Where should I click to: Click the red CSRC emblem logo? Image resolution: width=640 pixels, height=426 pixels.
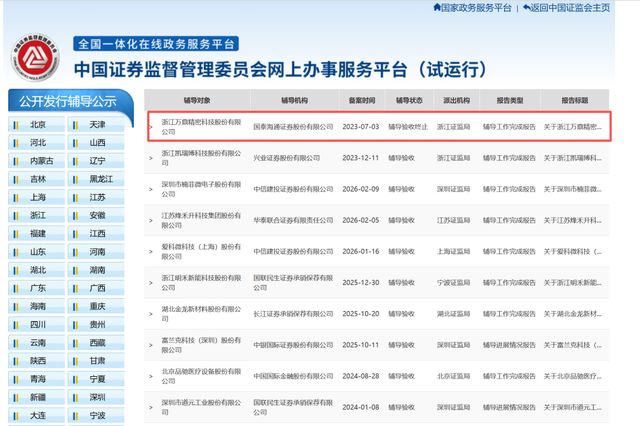click(35, 58)
